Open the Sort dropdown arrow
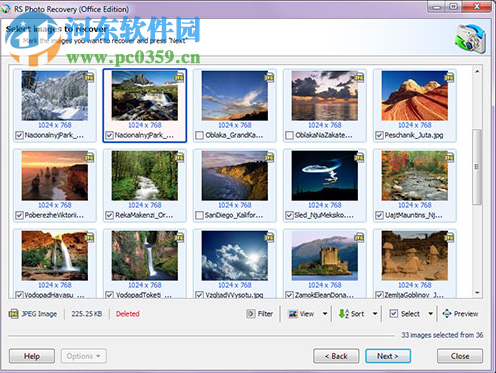The width and height of the screenshot is (496, 373). point(375,314)
